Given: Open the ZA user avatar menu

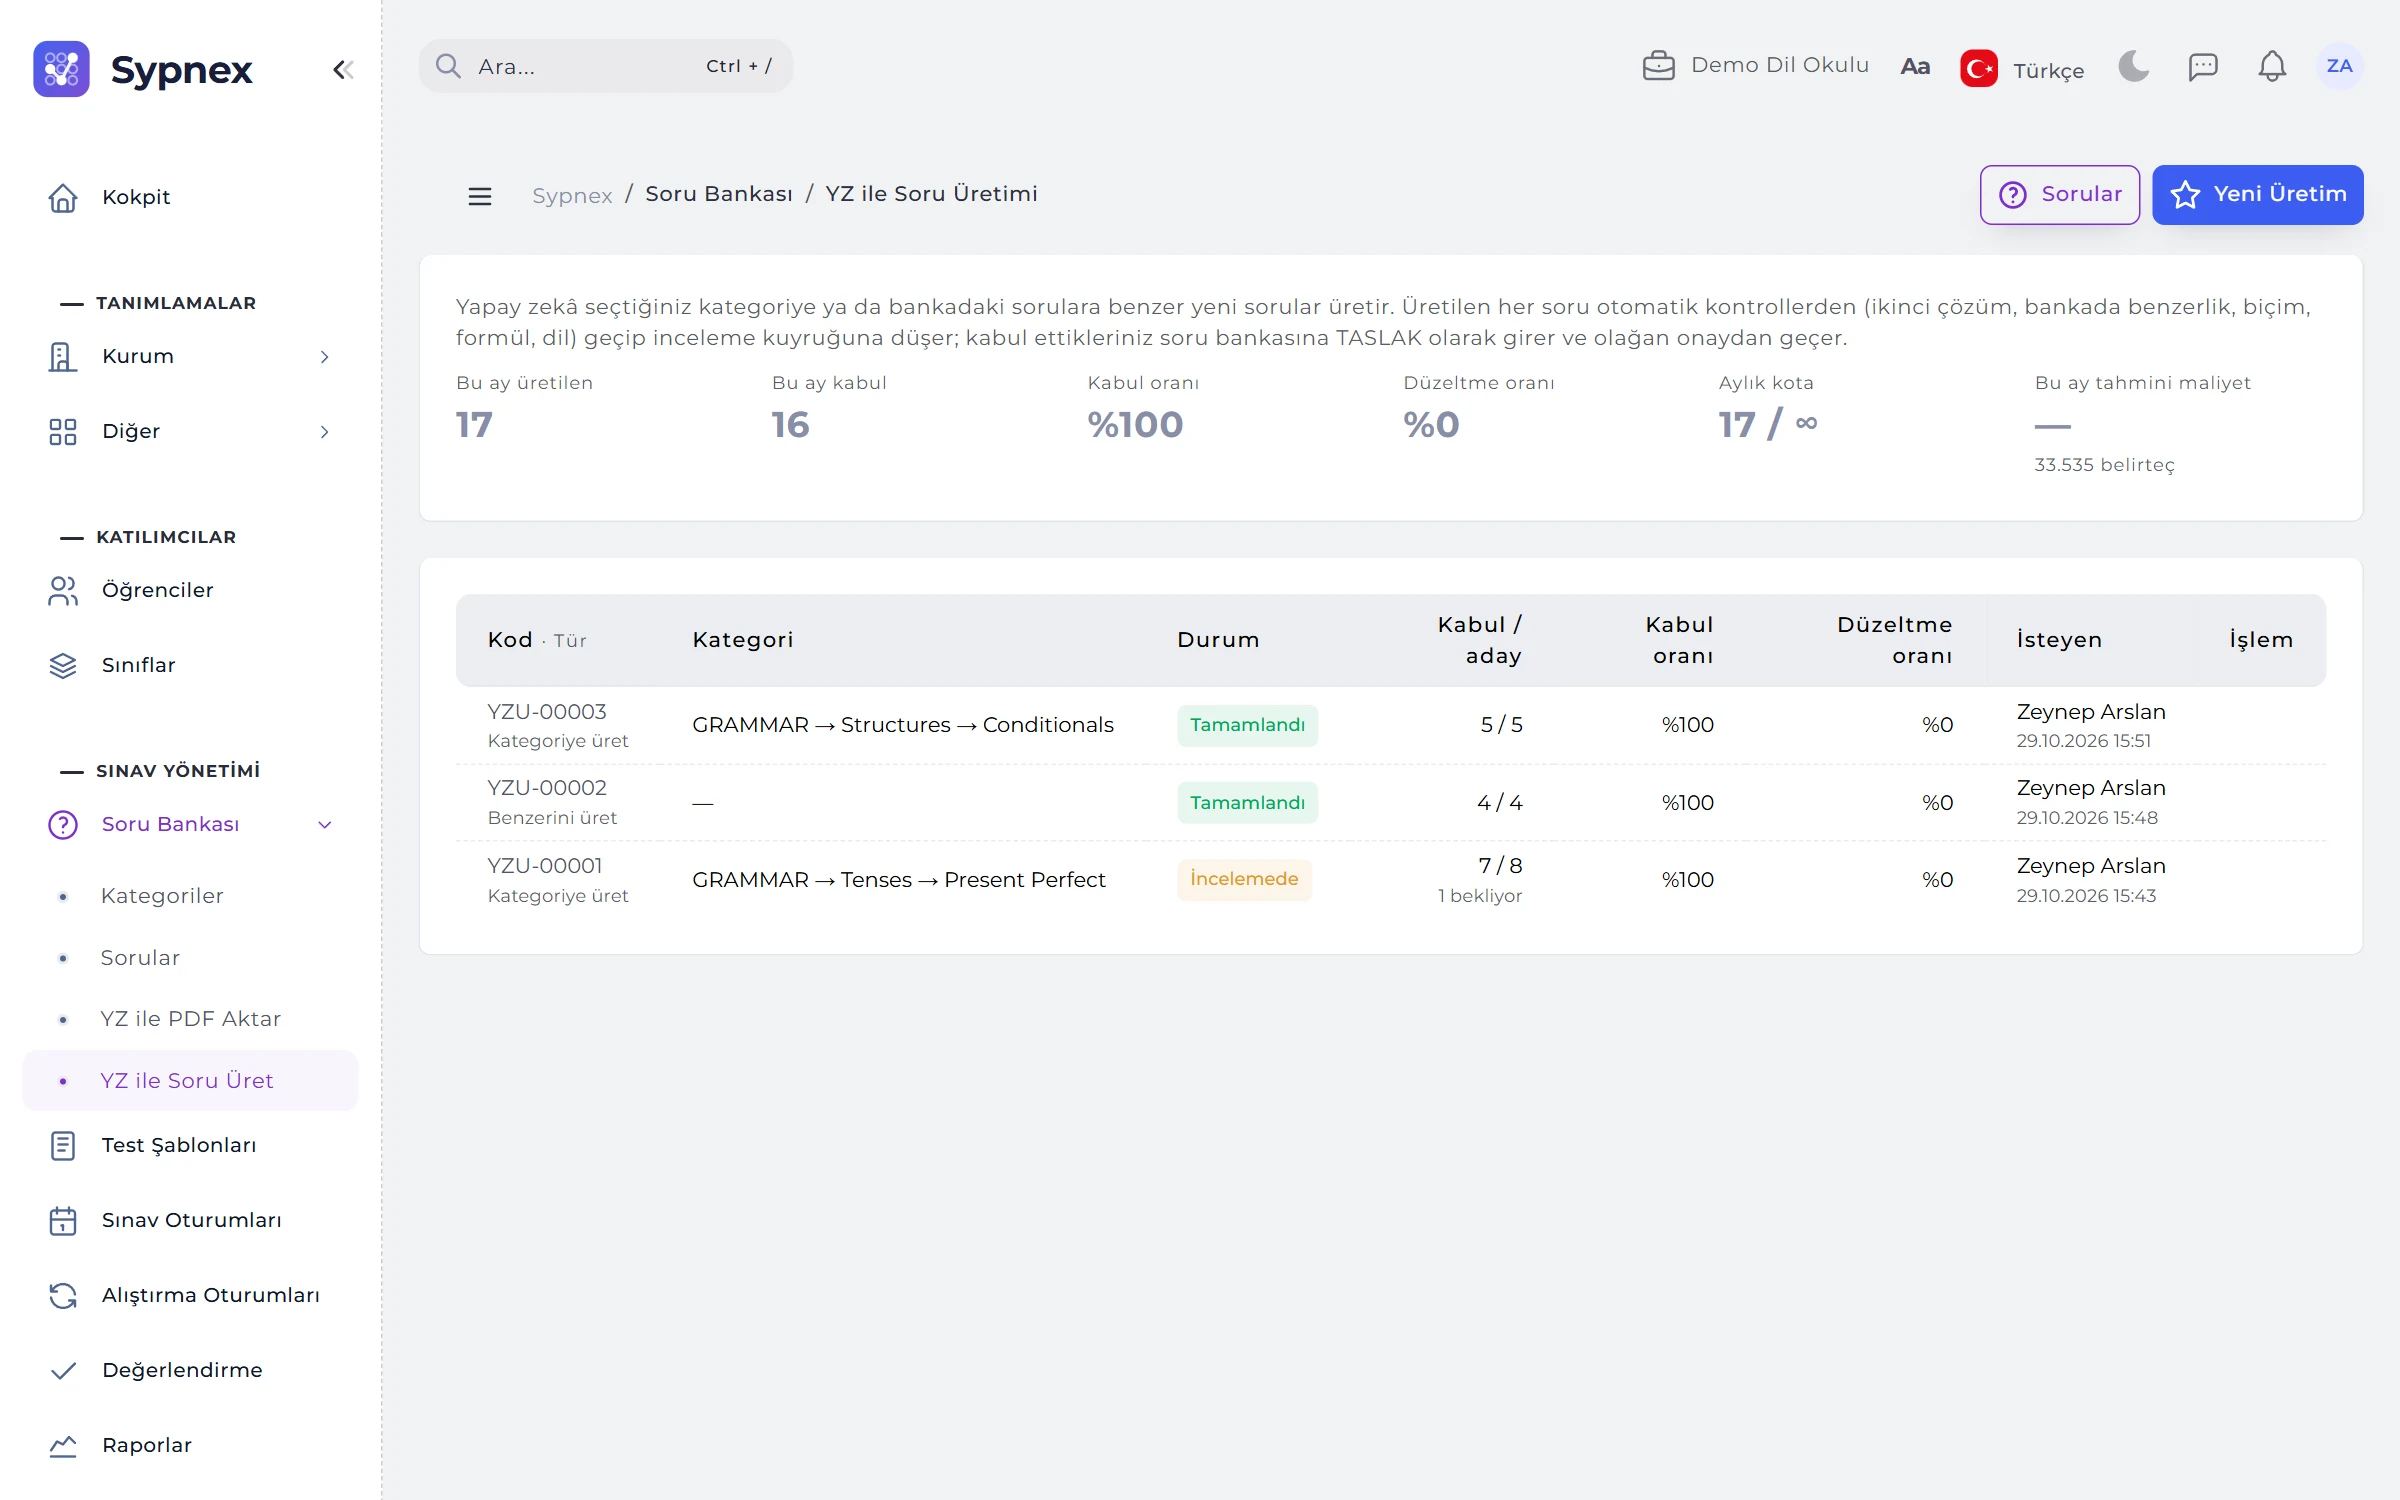Looking at the screenshot, I should pyautogui.click(x=2339, y=66).
